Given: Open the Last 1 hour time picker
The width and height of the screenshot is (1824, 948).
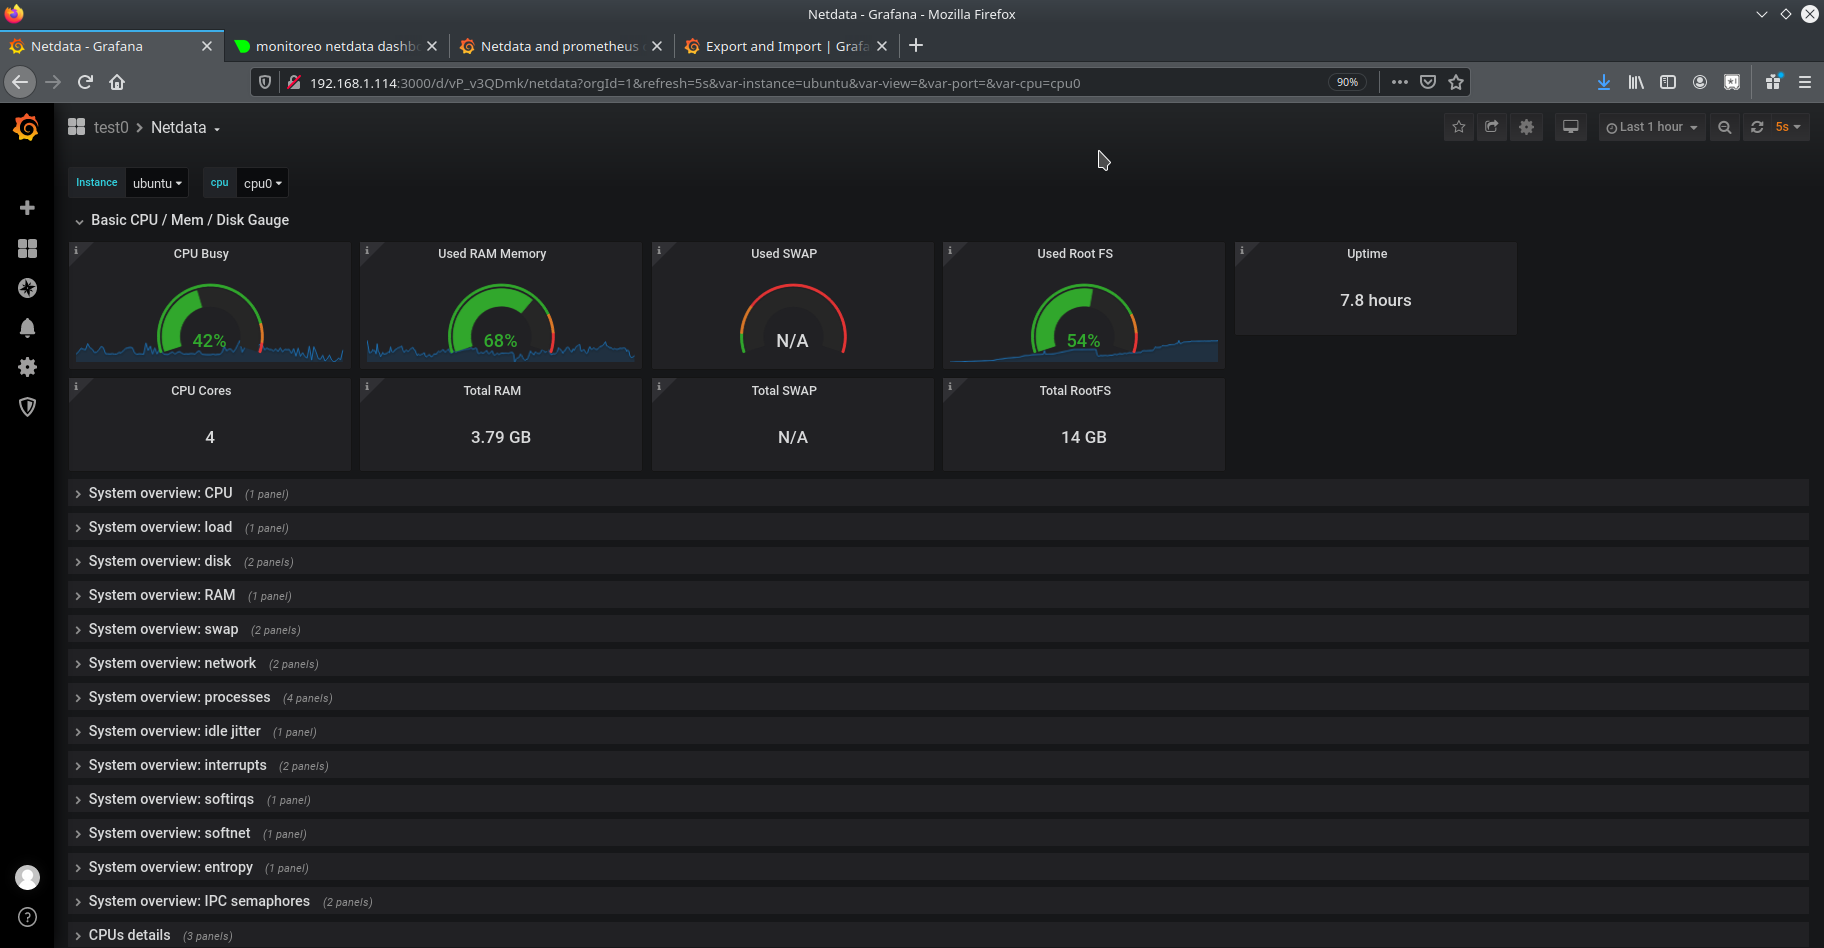Looking at the screenshot, I should click(1651, 127).
